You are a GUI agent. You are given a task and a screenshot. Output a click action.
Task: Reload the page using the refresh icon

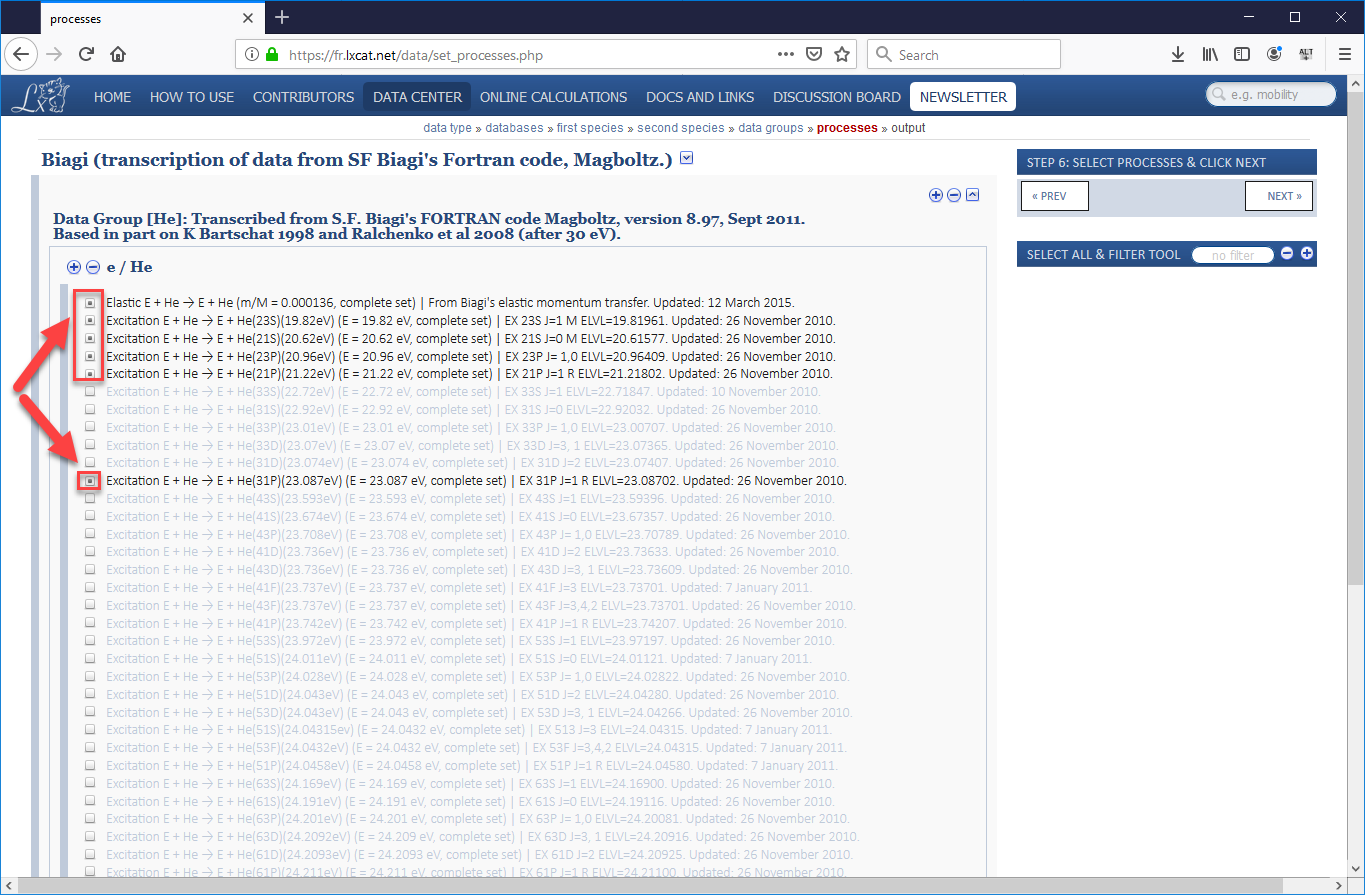[x=87, y=55]
